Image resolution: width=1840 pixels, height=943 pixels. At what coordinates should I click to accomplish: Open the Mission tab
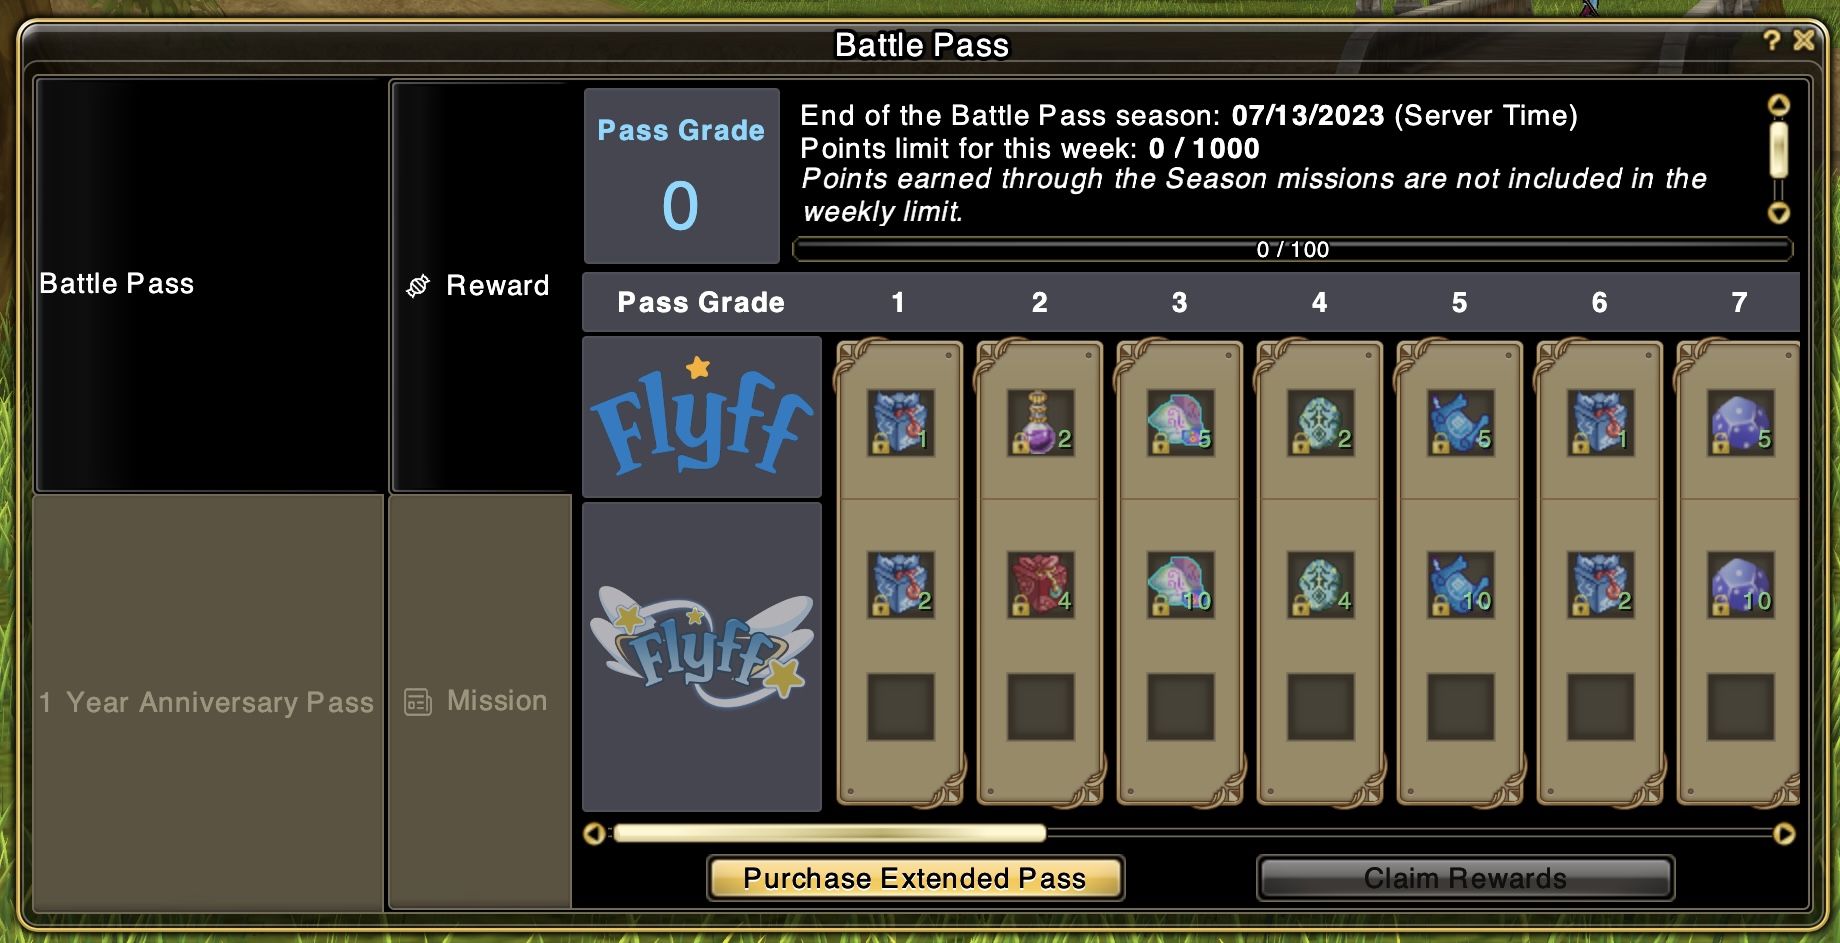[480, 701]
